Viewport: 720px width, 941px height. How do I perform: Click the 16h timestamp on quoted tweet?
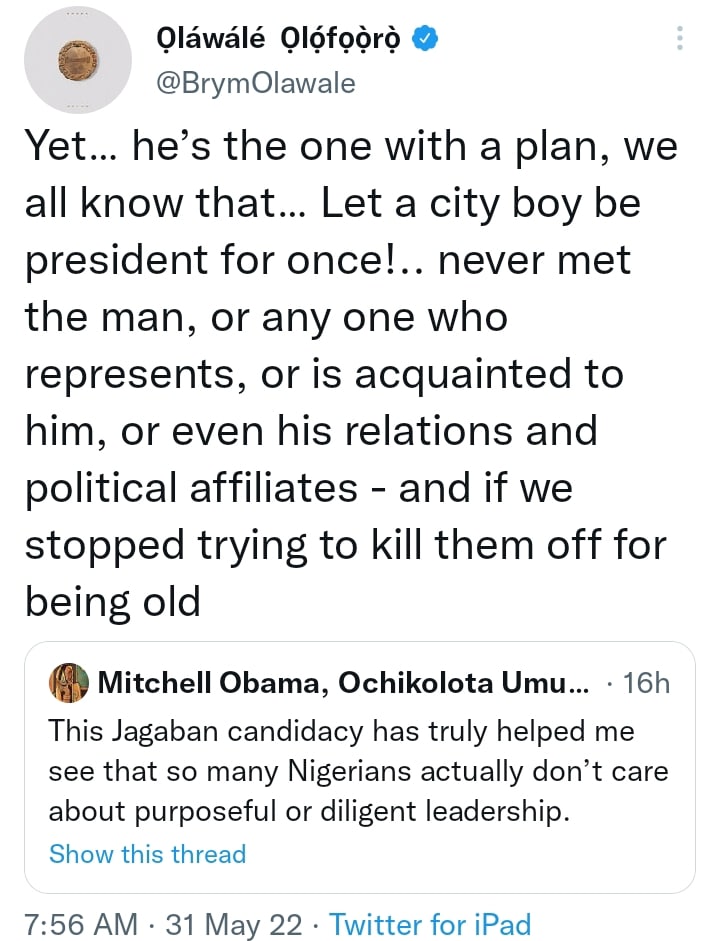(x=646, y=683)
